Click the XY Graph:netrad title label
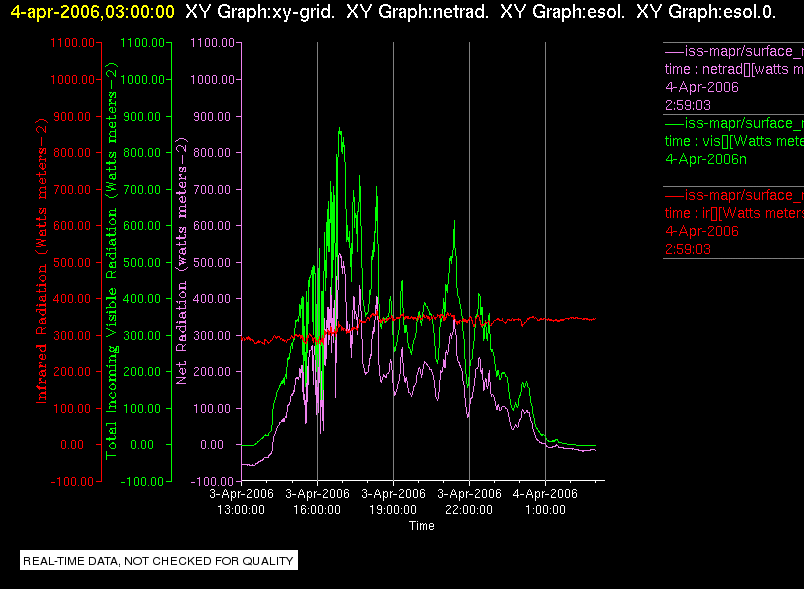Screen dimensions: 804x589 pos(417,12)
